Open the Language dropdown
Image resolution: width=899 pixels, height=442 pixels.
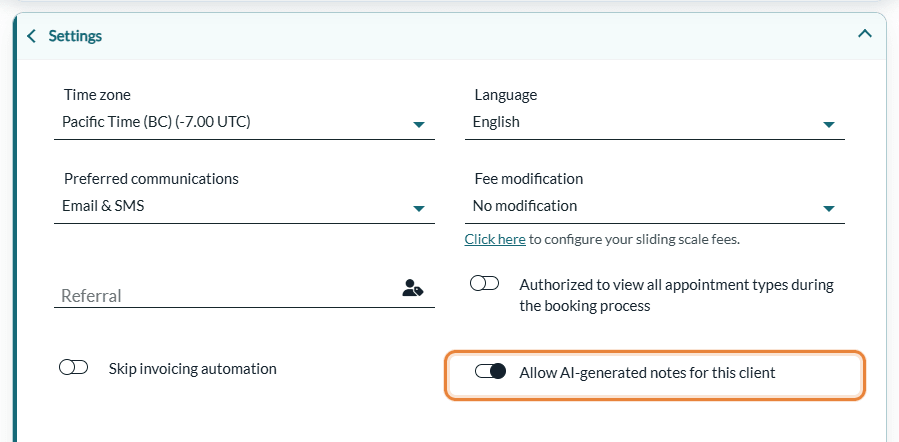click(655, 122)
